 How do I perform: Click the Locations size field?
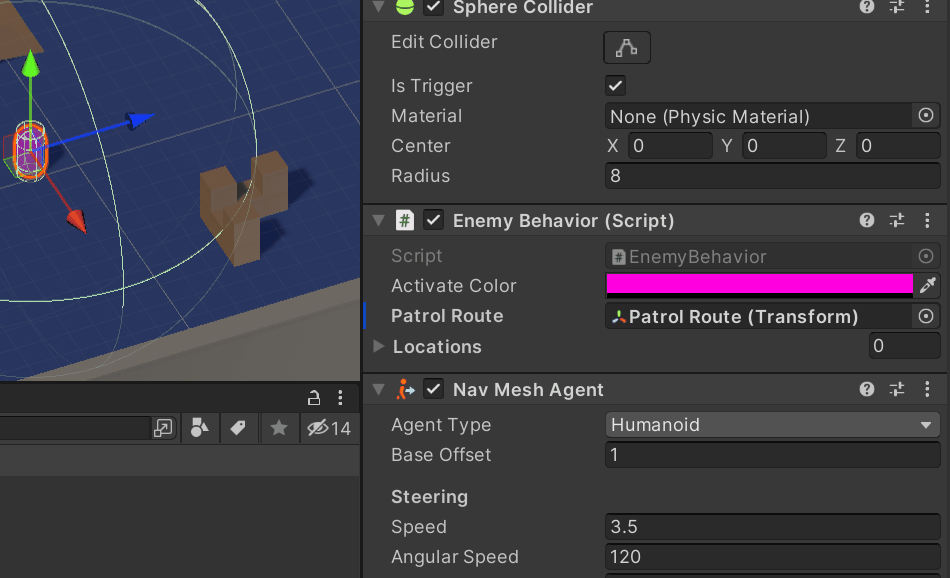pyautogui.click(x=905, y=346)
